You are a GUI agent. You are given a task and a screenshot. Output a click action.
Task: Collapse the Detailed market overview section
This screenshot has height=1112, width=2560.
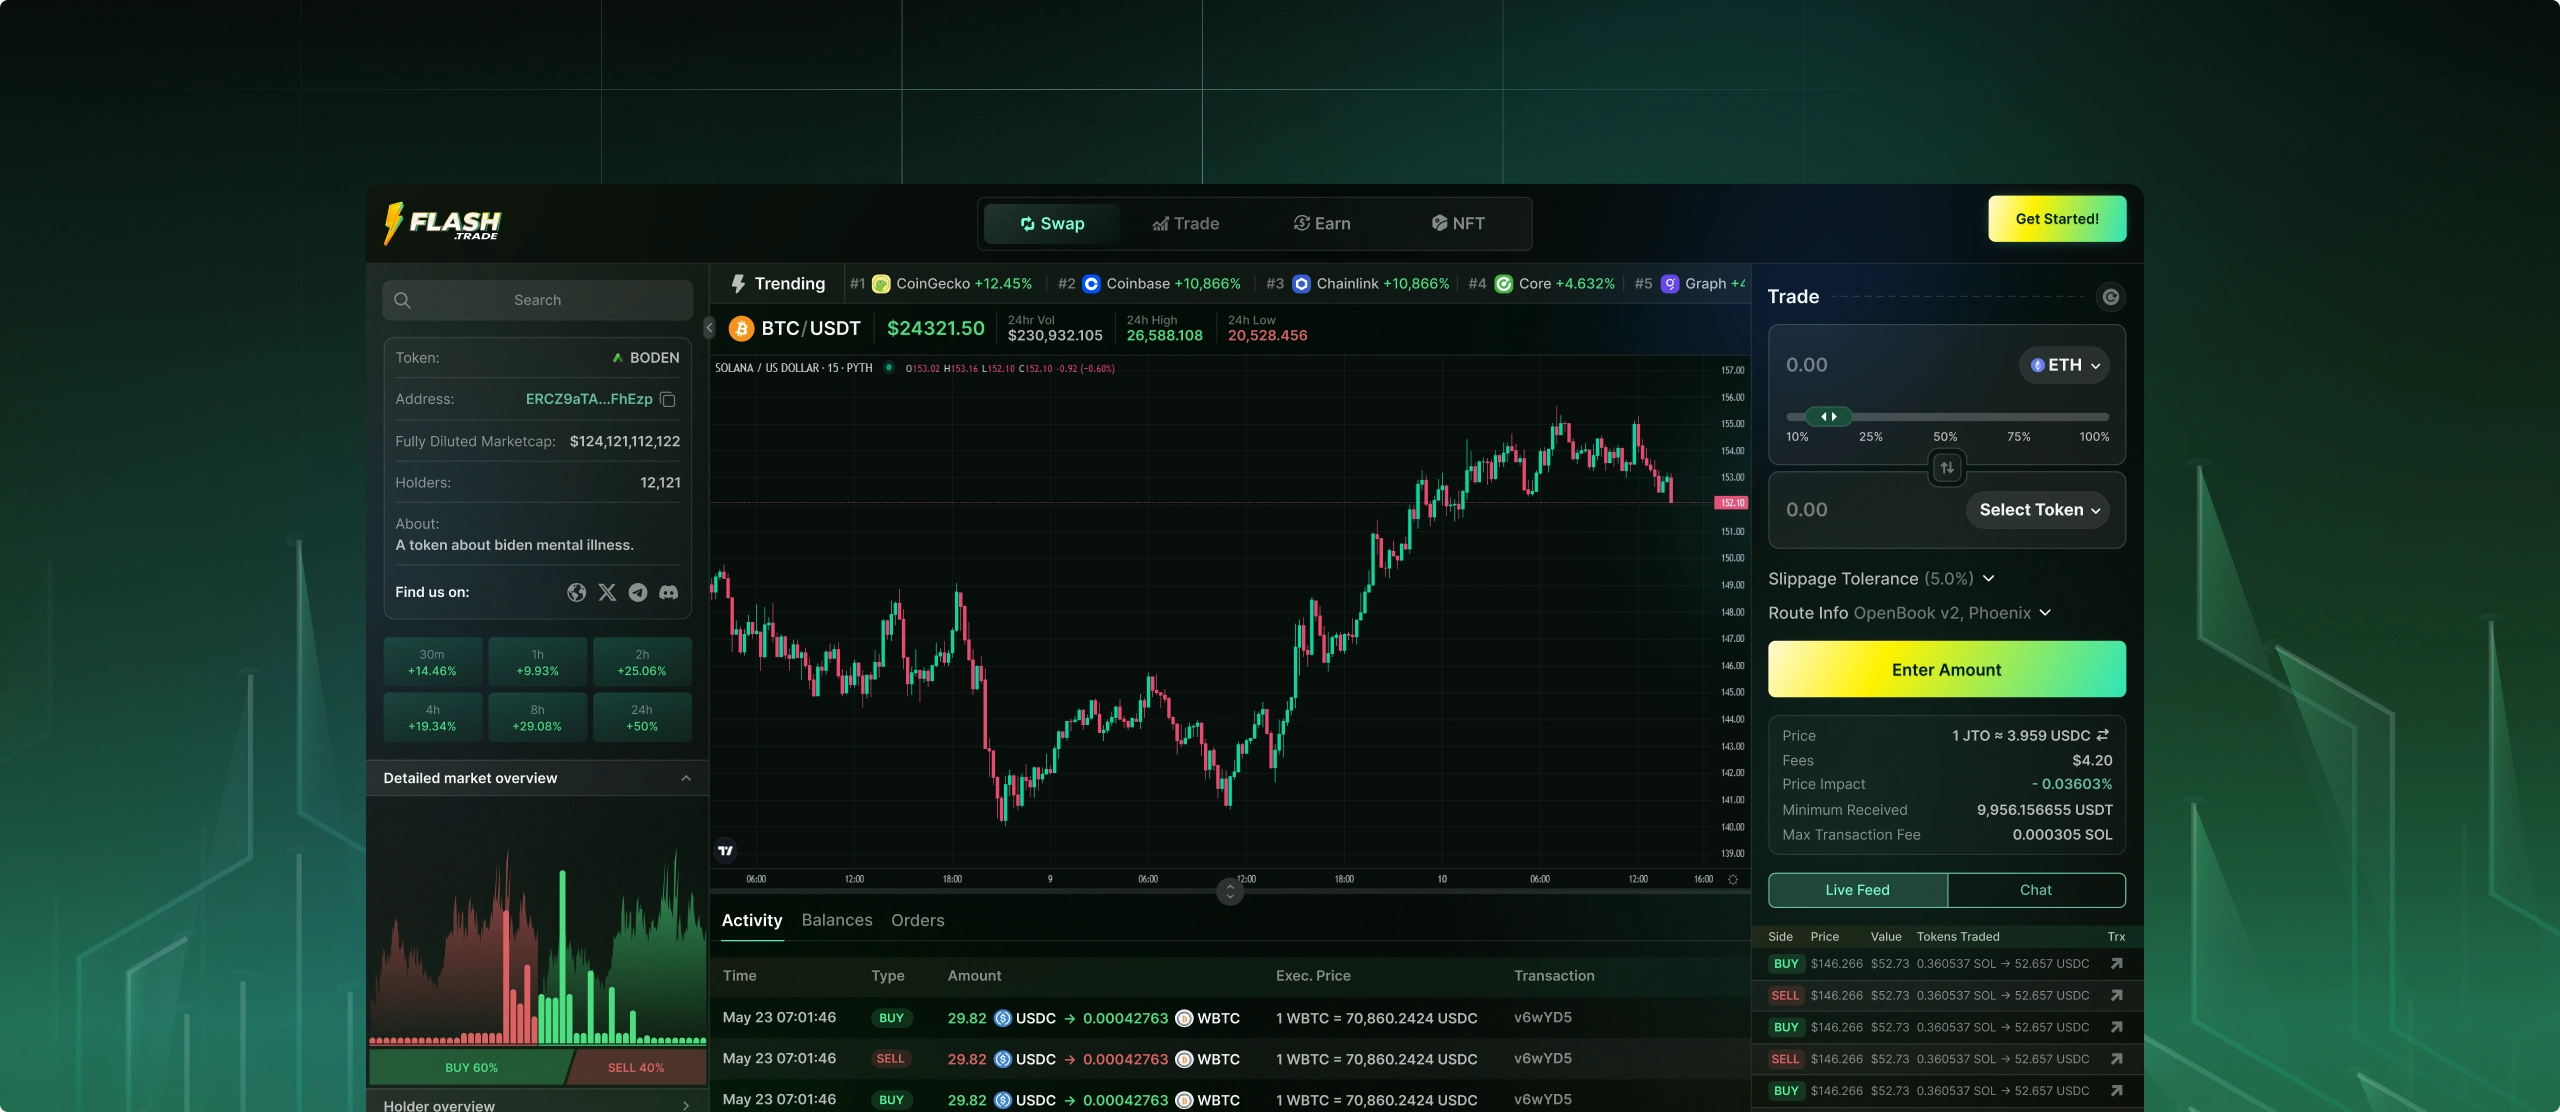pyautogui.click(x=686, y=778)
